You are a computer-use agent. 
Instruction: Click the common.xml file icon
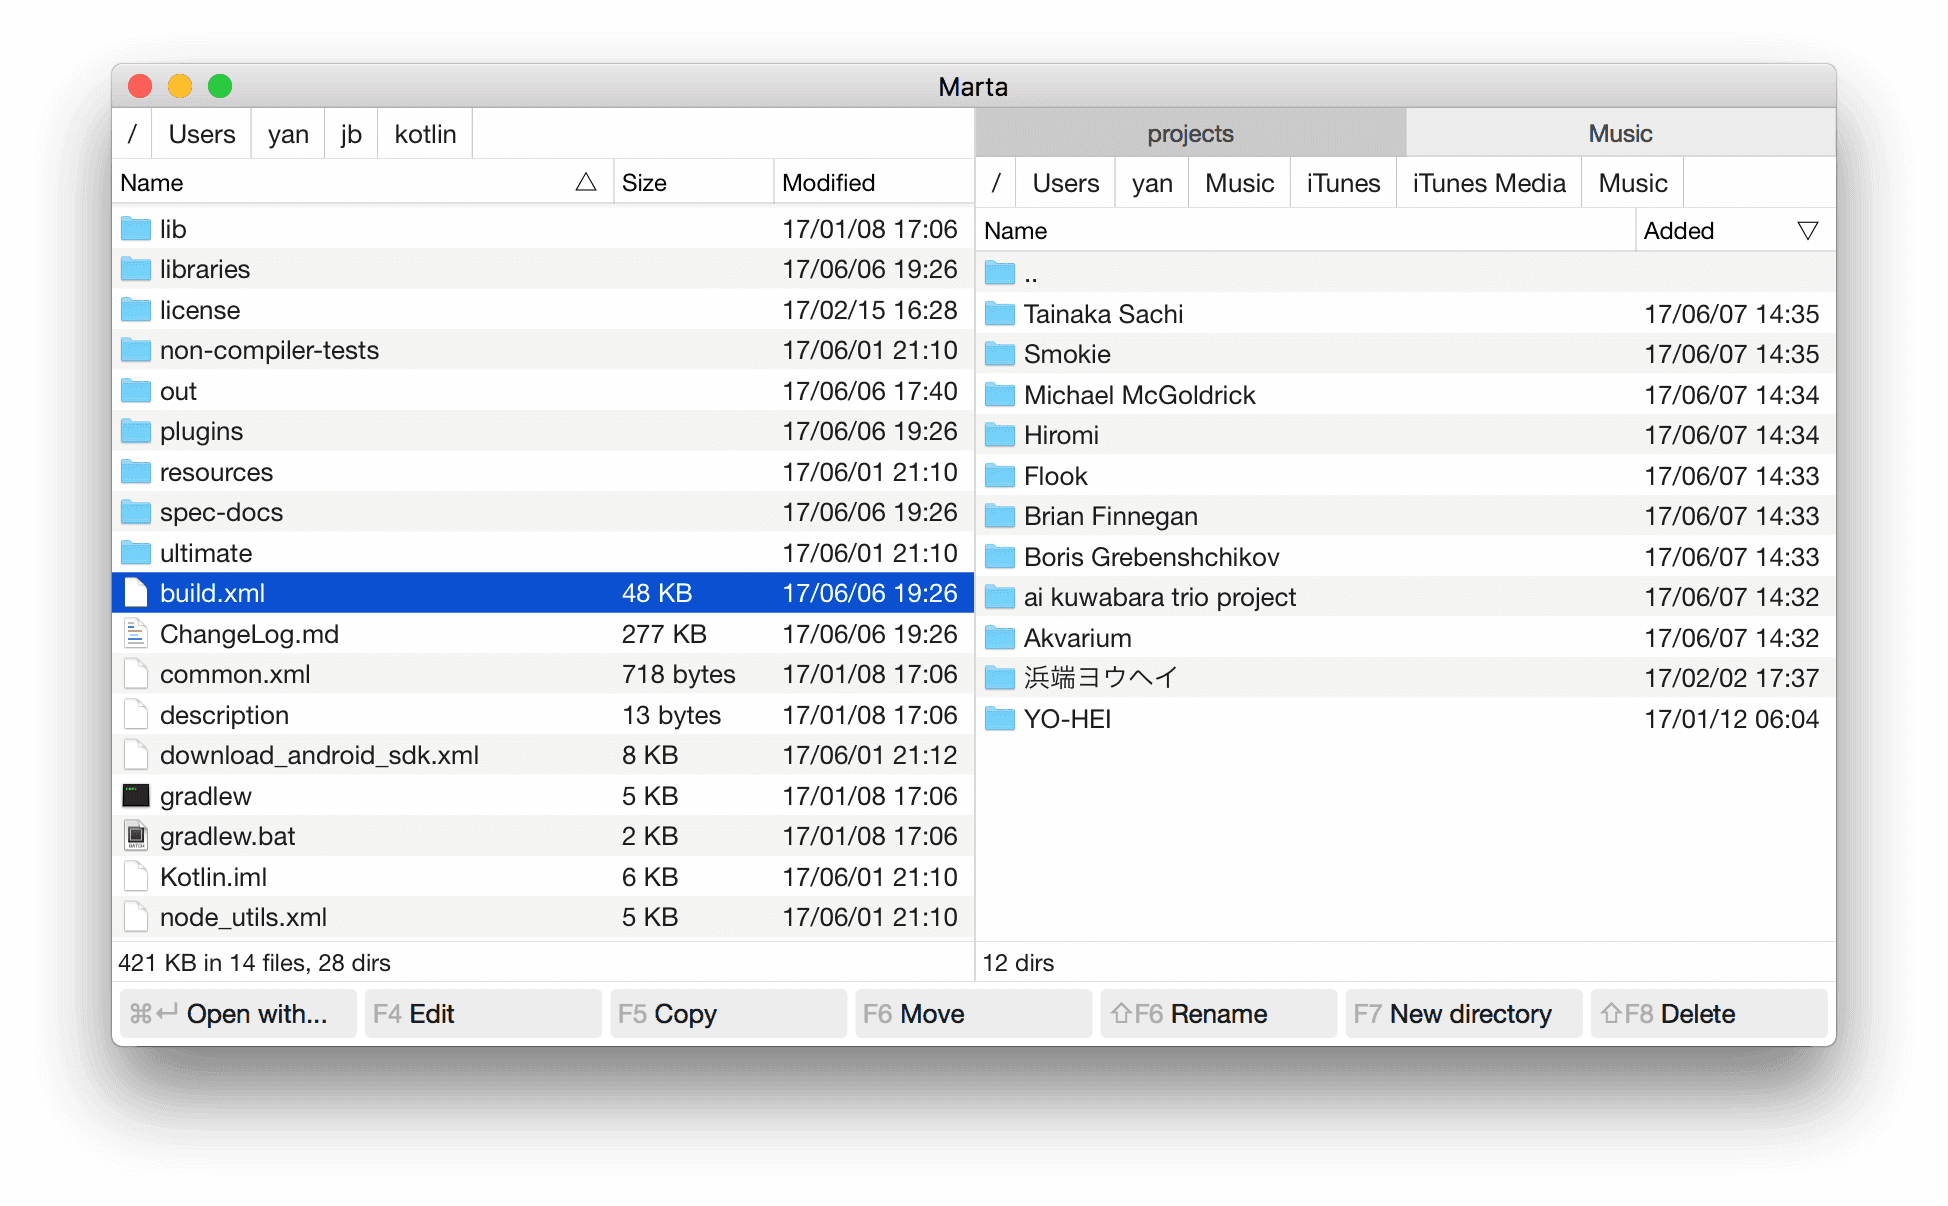pyautogui.click(x=136, y=674)
